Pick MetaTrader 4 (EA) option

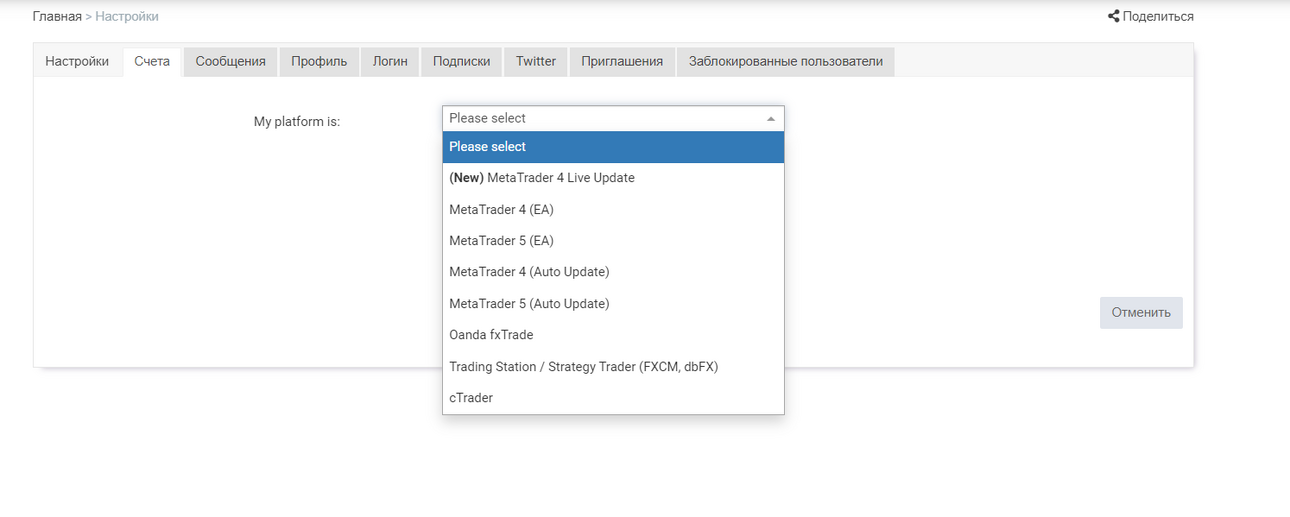click(x=613, y=209)
